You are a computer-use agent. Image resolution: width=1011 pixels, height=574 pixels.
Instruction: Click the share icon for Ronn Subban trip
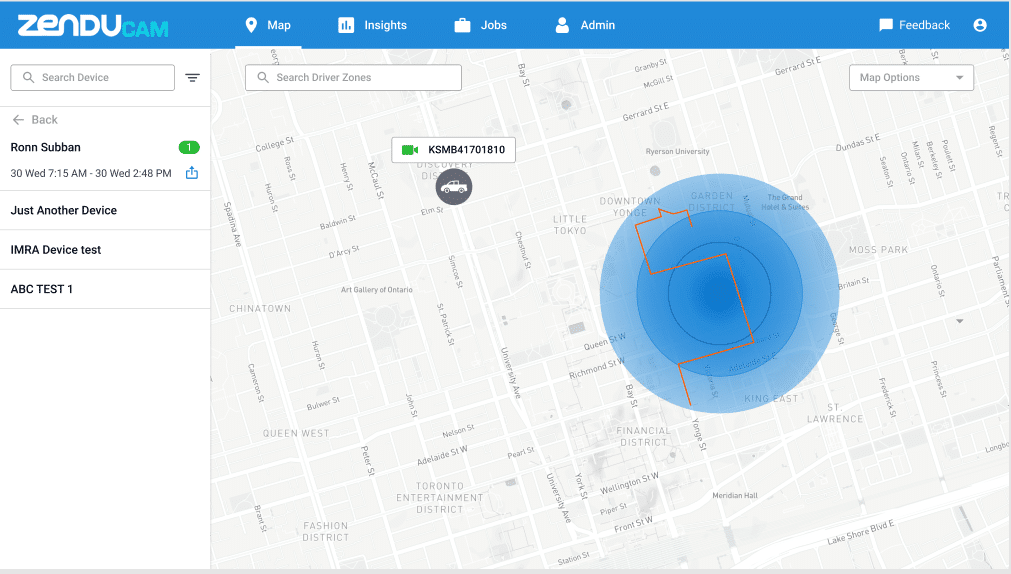pyautogui.click(x=192, y=173)
